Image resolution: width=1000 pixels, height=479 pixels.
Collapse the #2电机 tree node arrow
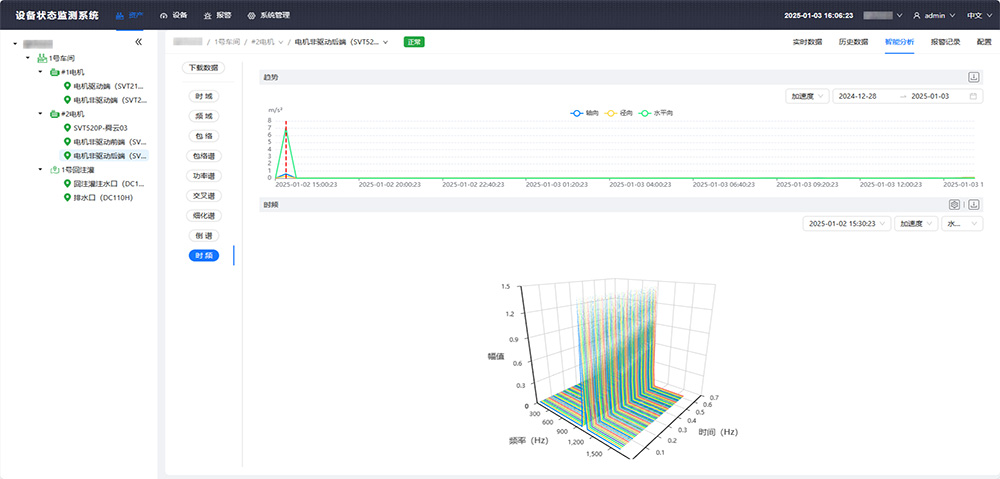click(40, 114)
